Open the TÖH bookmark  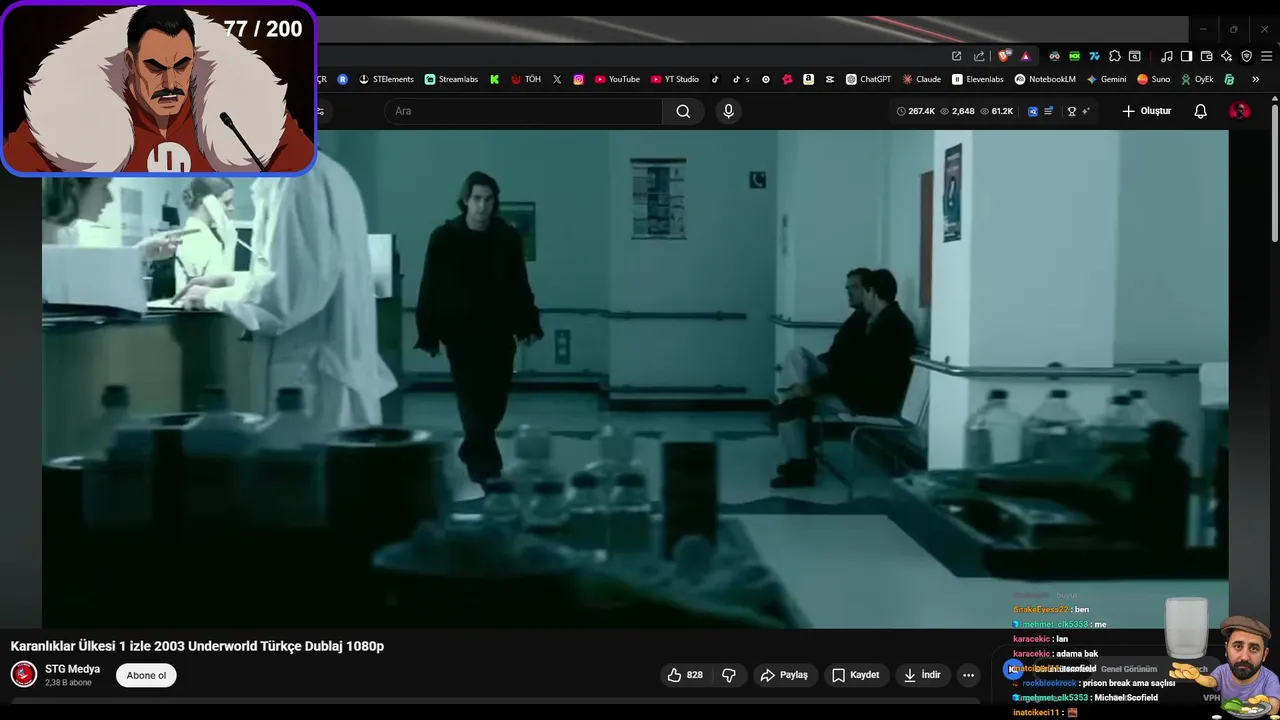click(526, 79)
